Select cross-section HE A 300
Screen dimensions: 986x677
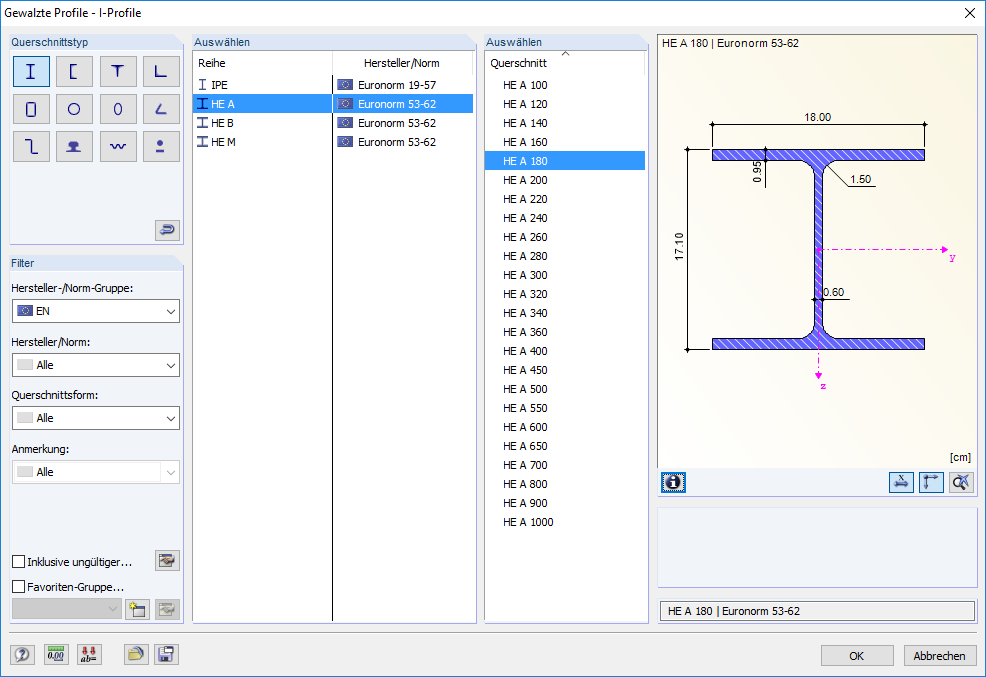tap(565, 275)
